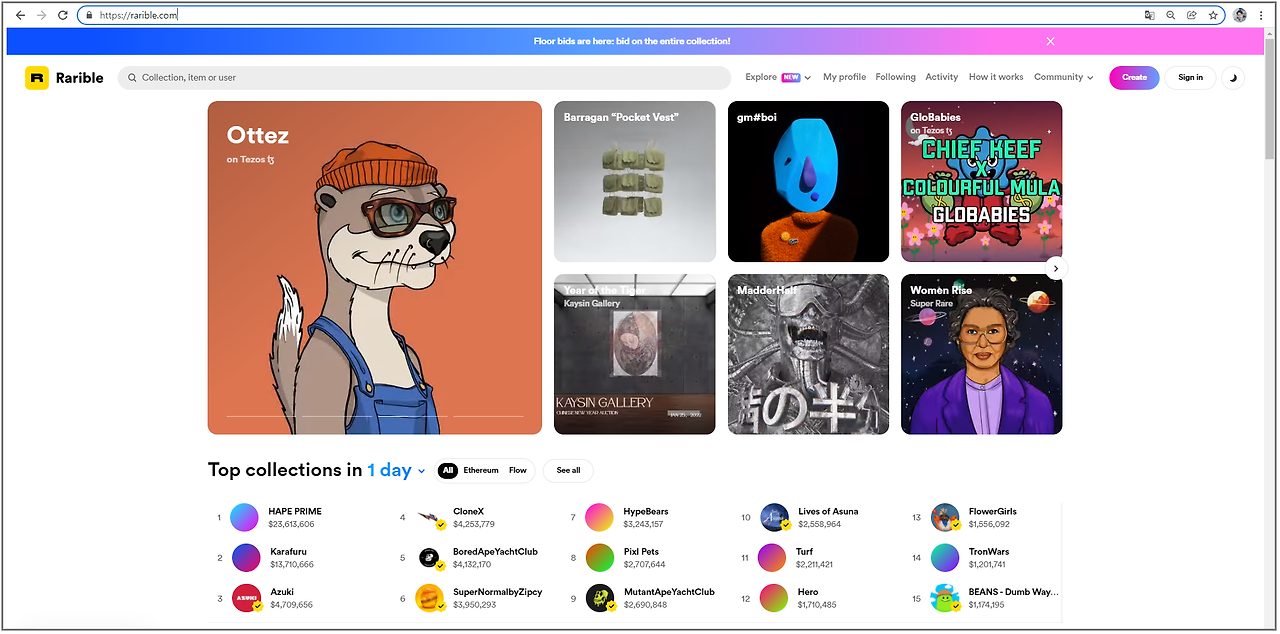Image resolution: width=1280 pixels, height=634 pixels.
Task: Open GloBabies featured card
Action: coord(982,182)
